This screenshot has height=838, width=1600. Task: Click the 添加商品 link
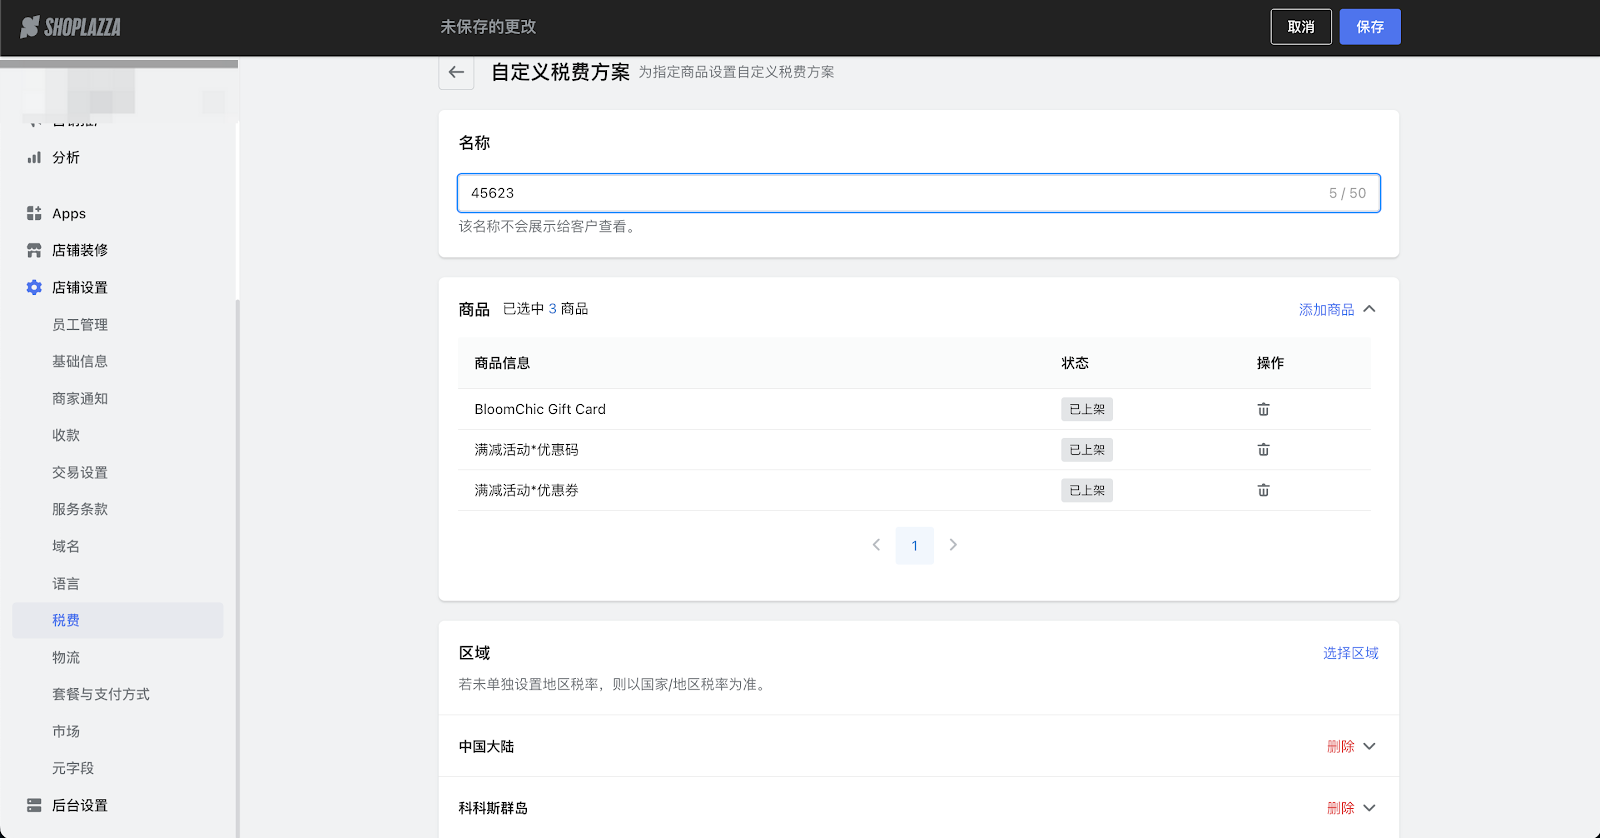click(1326, 310)
